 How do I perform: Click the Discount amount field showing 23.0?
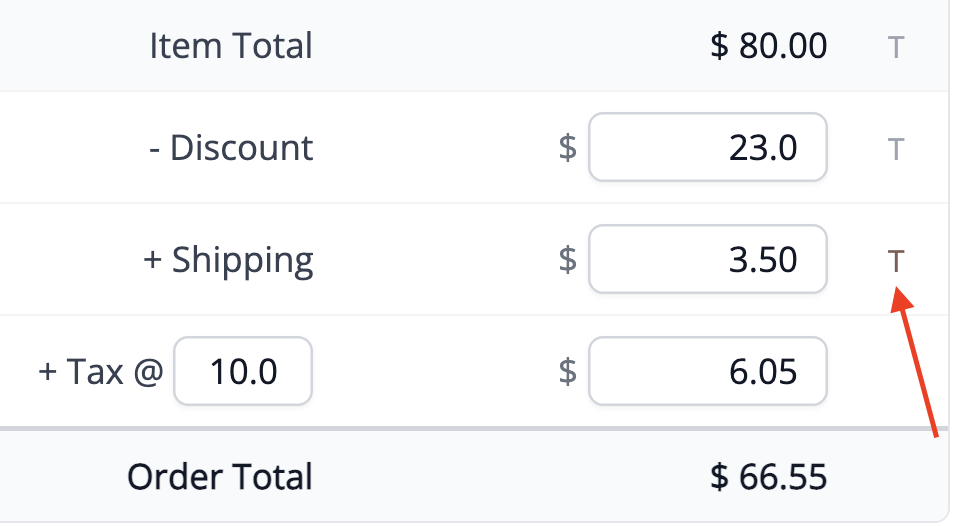[x=708, y=147]
